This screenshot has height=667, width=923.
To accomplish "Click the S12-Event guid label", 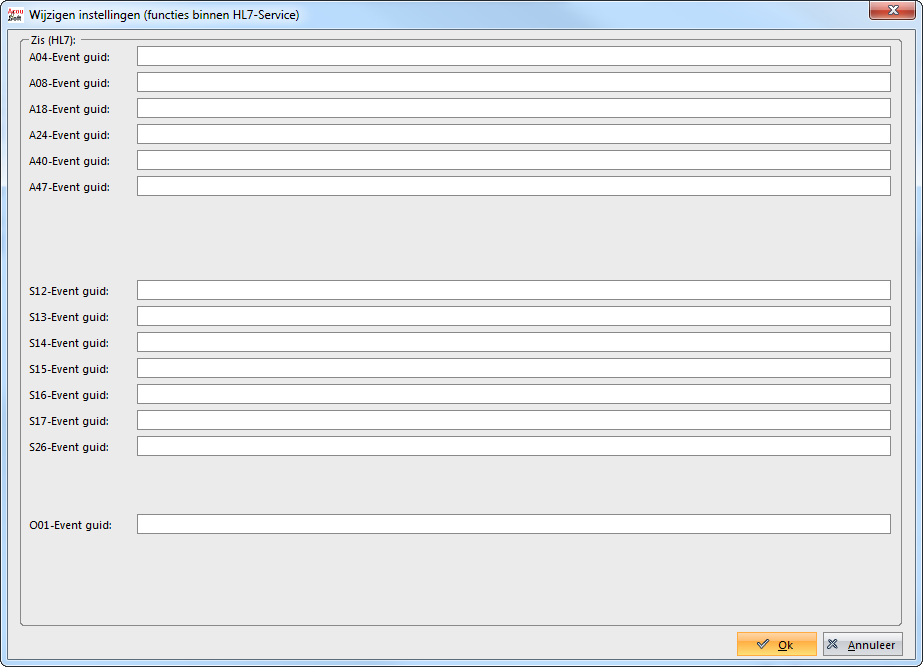I will click(69, 291).
